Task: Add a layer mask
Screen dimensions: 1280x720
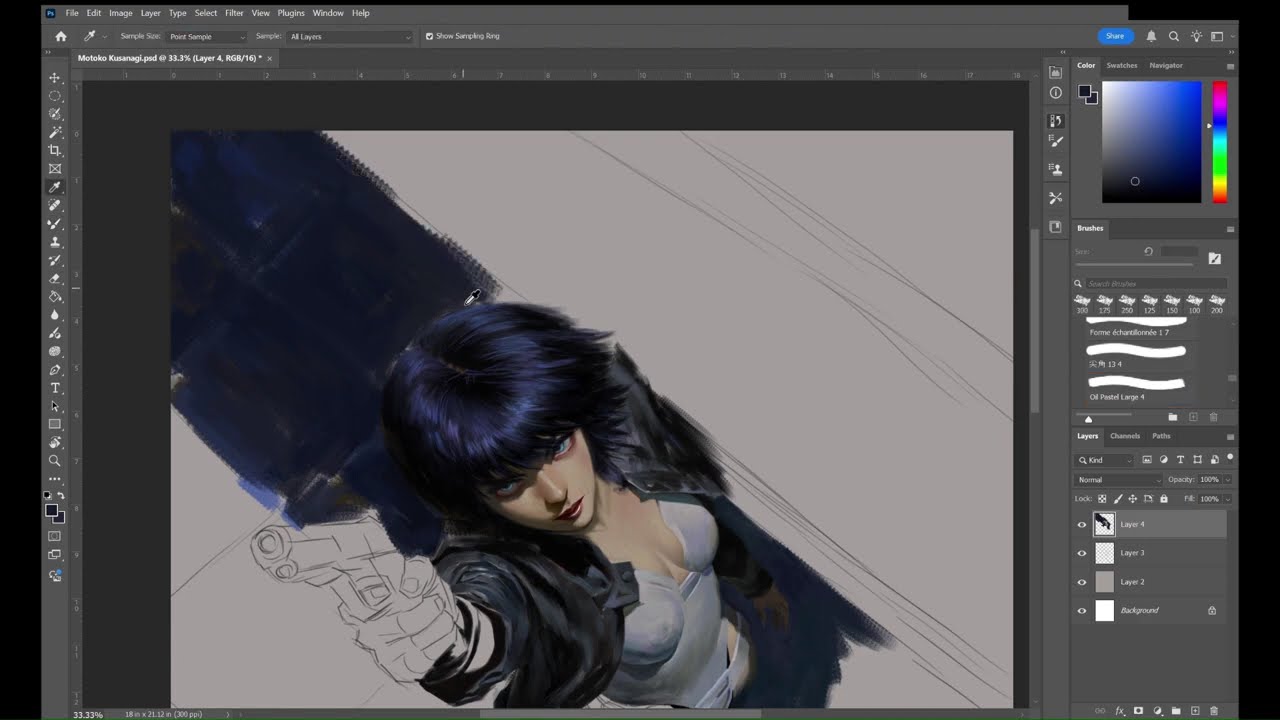Action: 1138,711
